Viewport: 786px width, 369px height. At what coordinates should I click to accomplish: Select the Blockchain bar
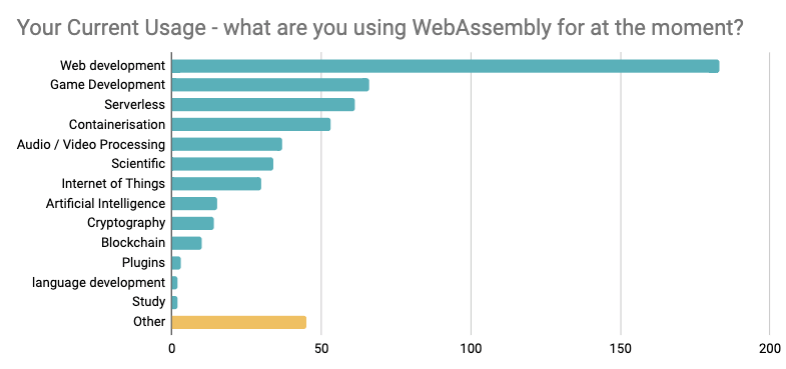click(x=186, y=243)
